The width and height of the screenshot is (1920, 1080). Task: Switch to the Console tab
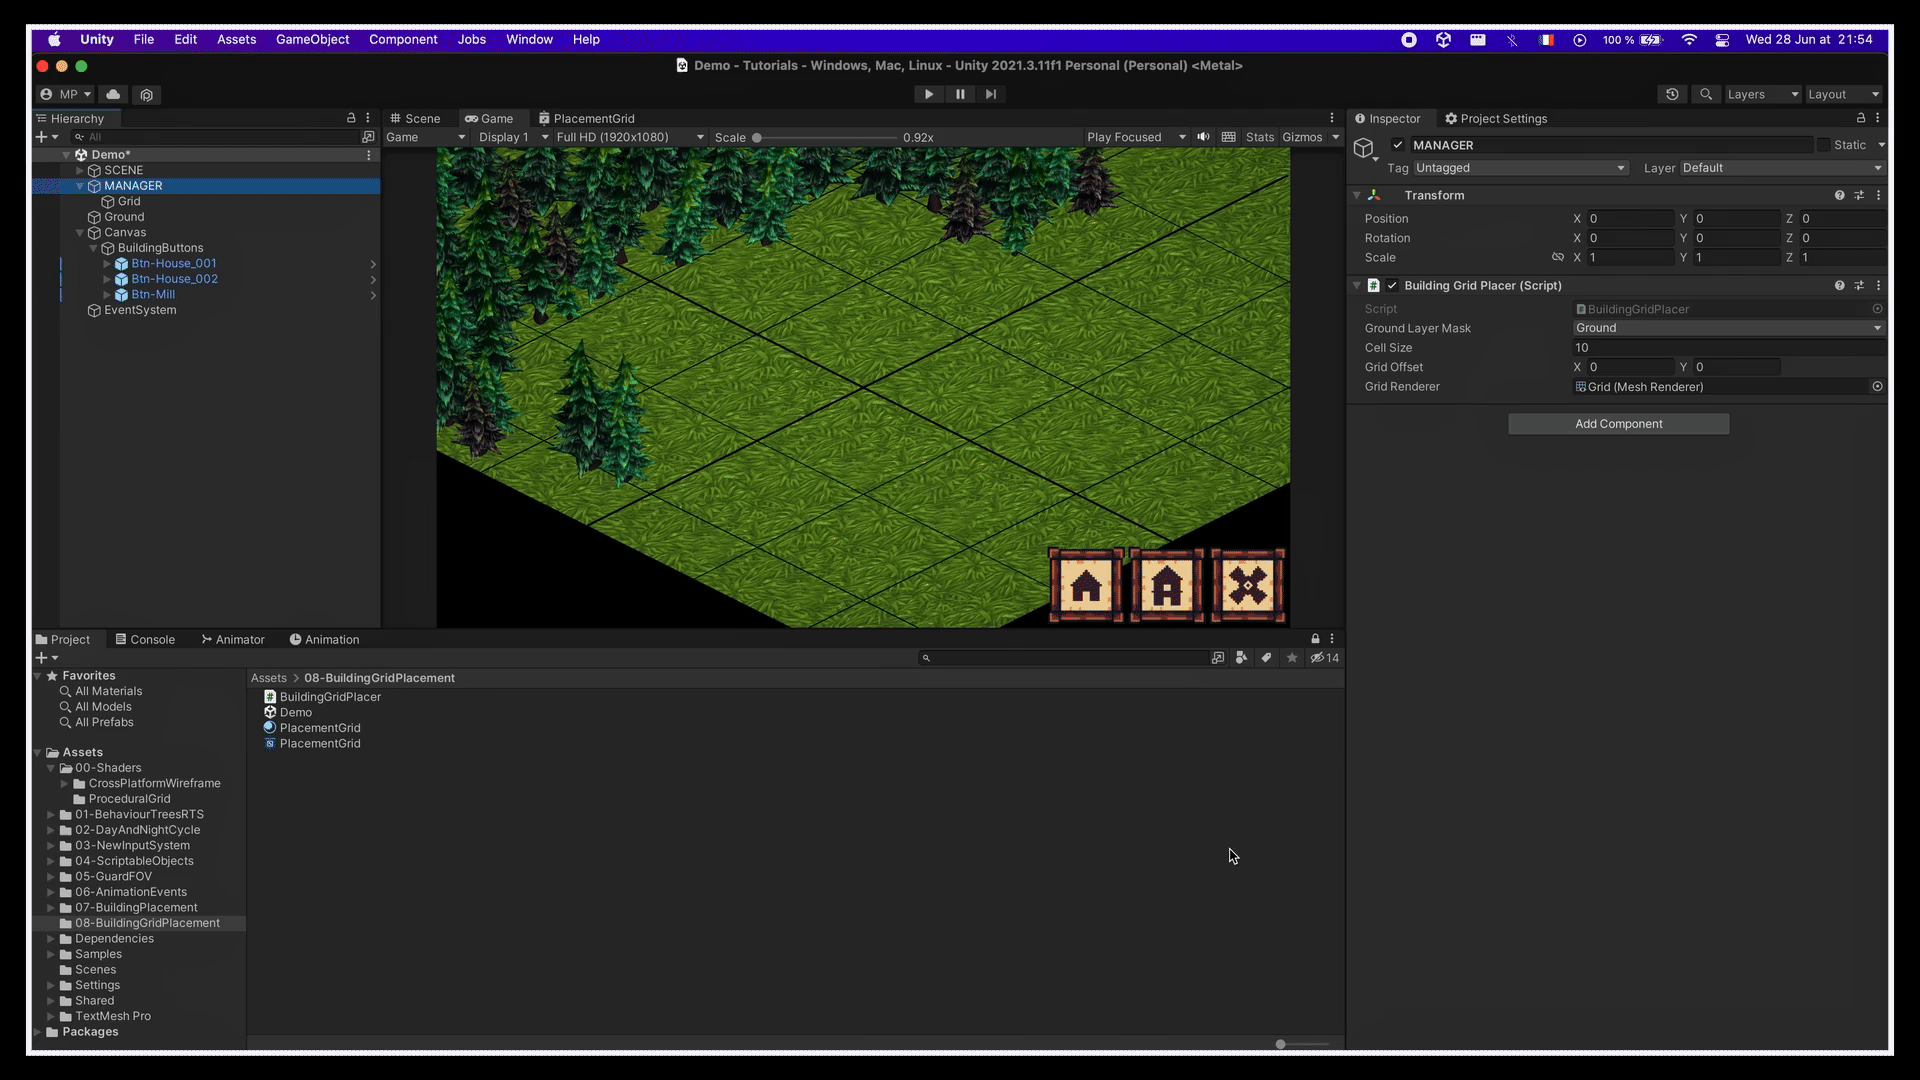(145, 640)
